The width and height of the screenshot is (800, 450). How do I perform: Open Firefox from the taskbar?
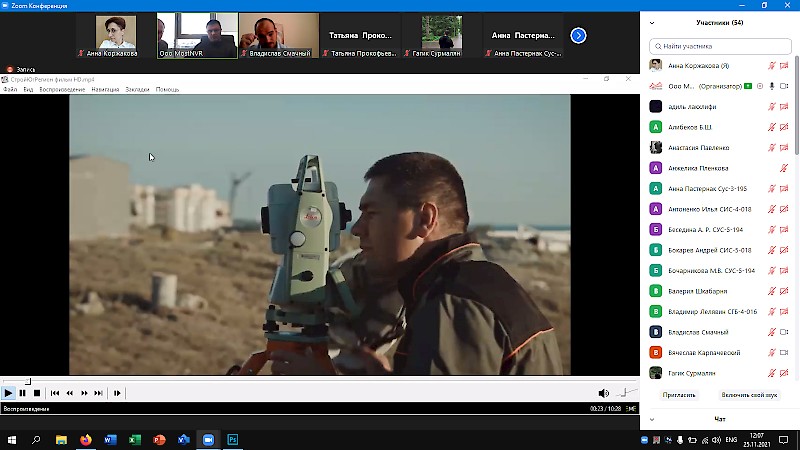[x=85, y=439]
